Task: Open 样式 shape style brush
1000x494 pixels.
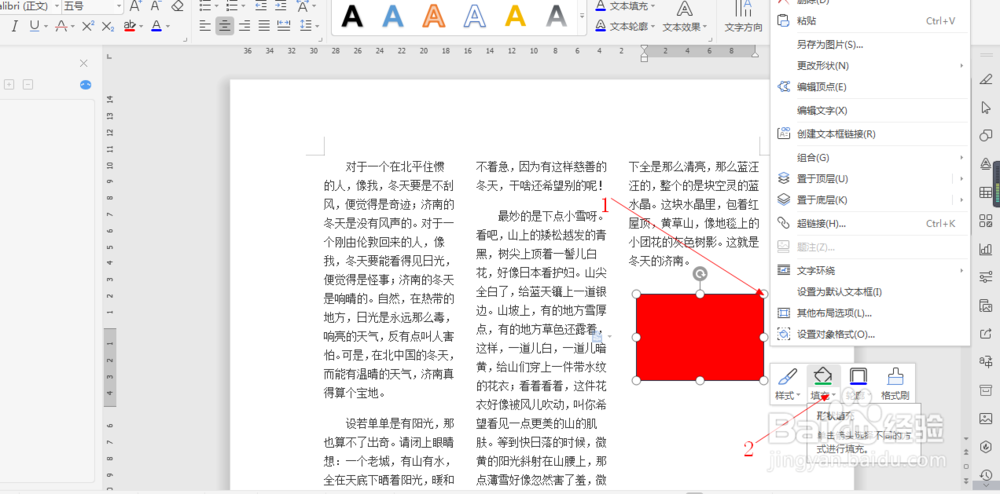Action: point(788,384)
